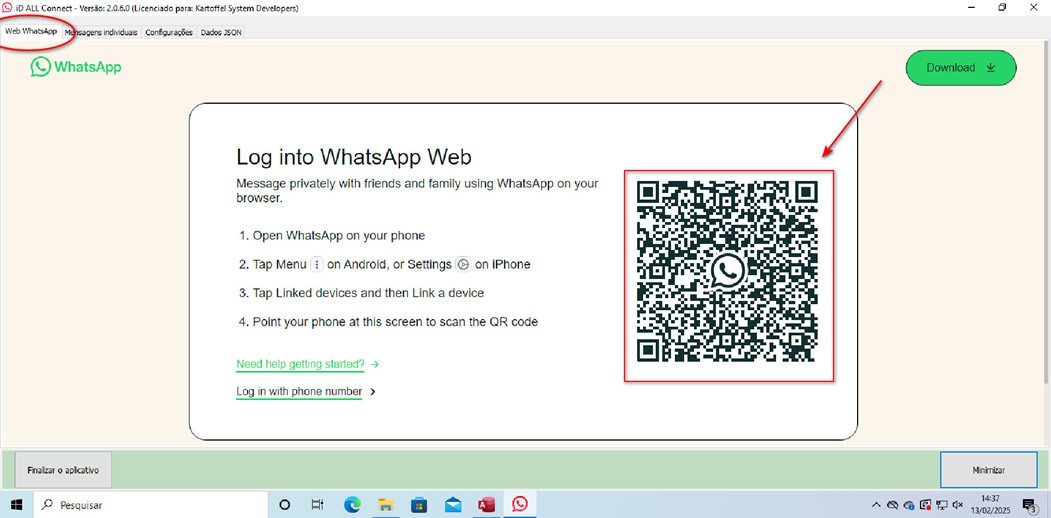Viewport: 1051px width, 518px height.
Task: Click the QR code image
Action: [728, 273]
